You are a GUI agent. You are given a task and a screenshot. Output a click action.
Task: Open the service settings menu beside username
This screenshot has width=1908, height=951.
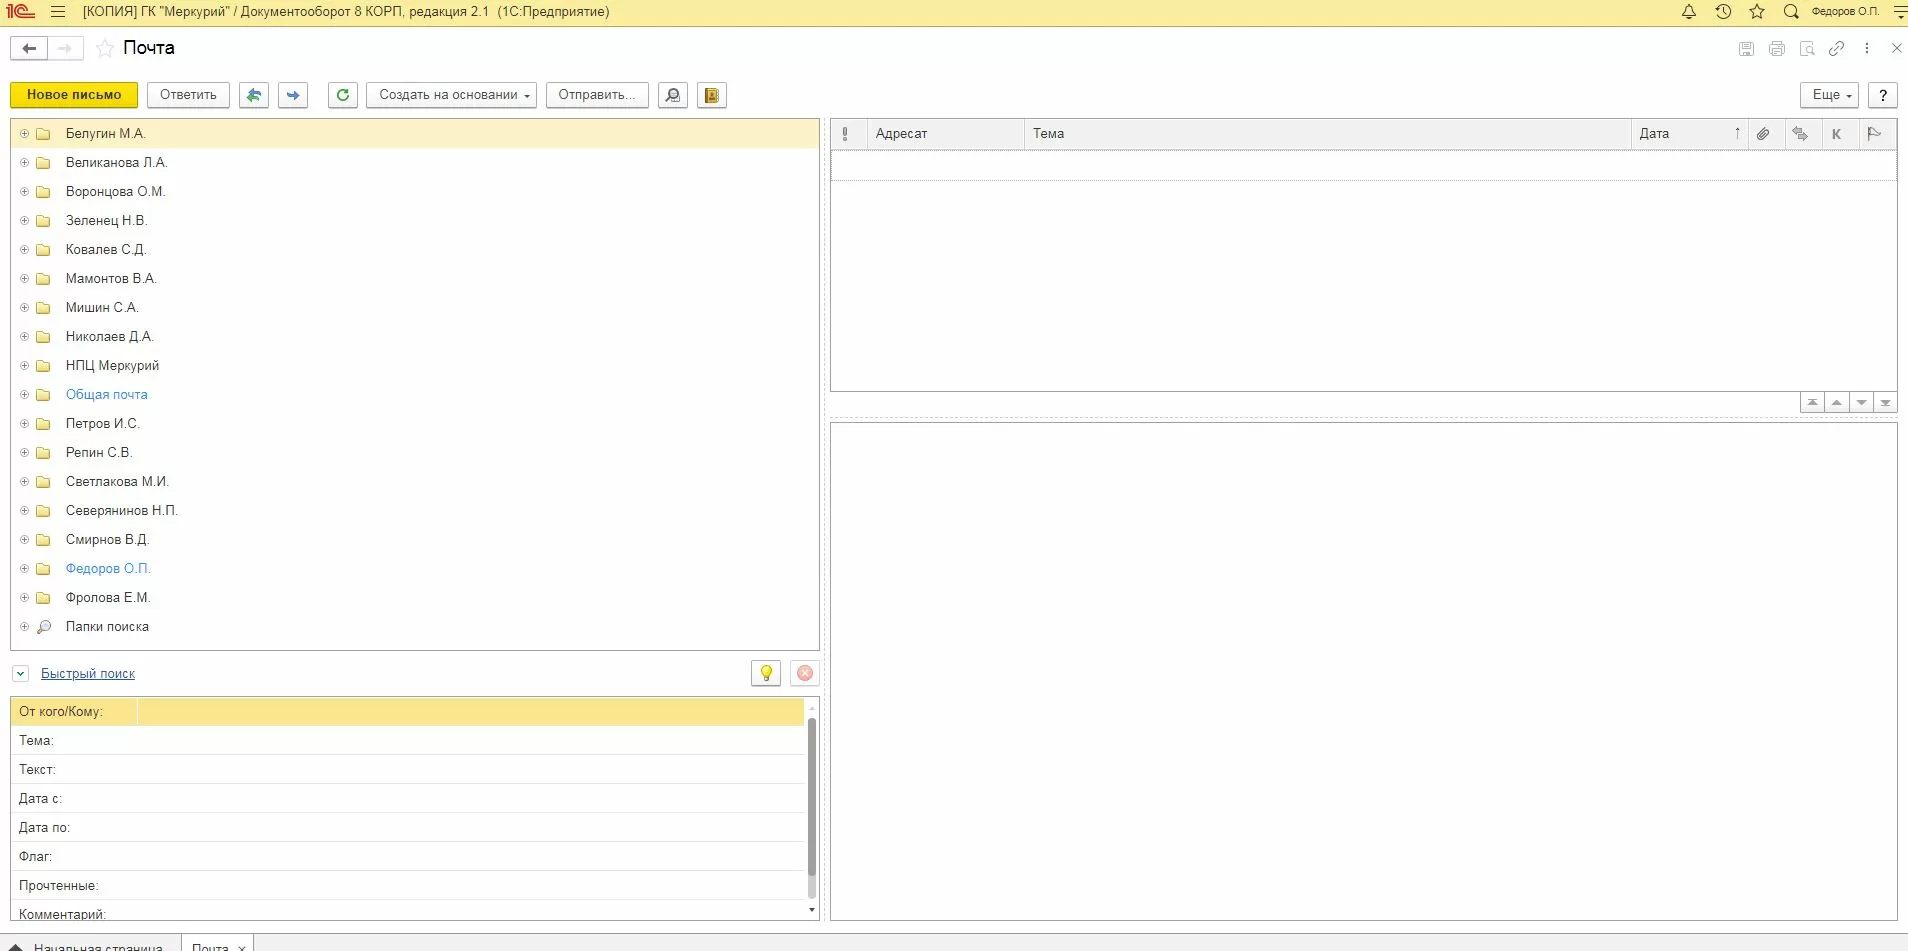coord(1900,12)
